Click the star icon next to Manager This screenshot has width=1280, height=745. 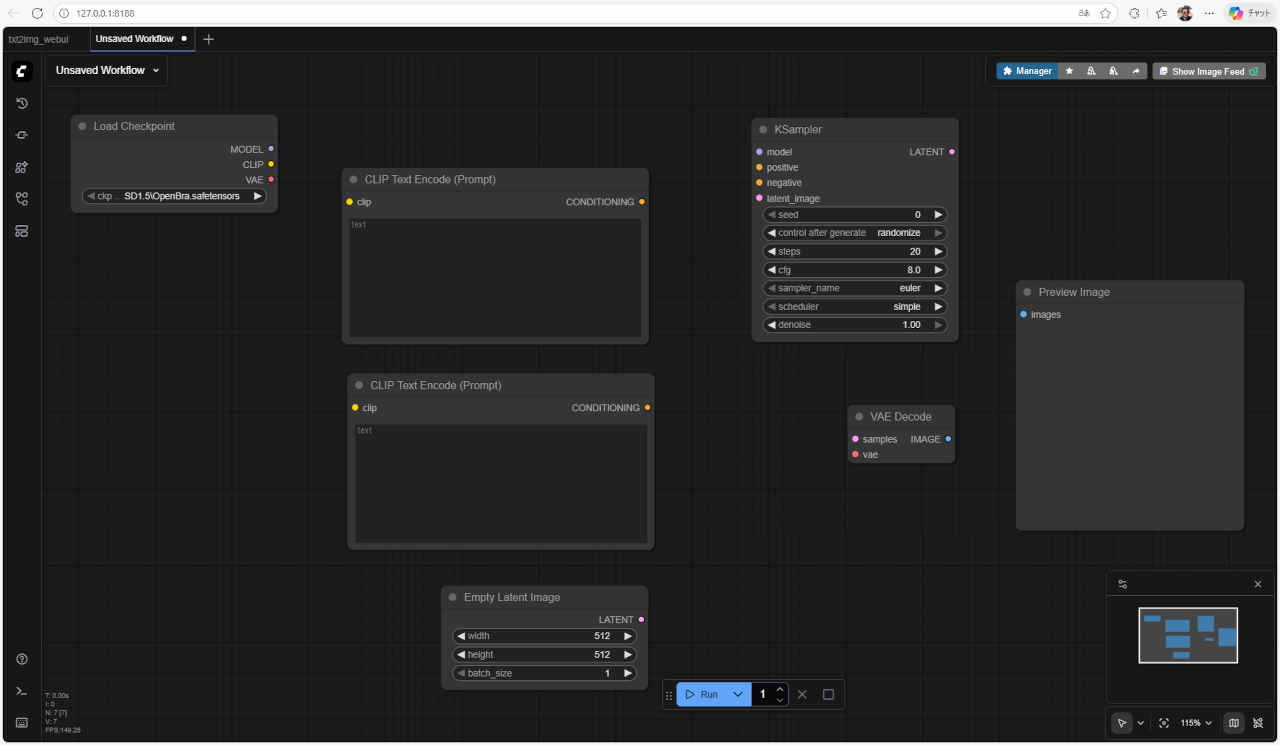[1069, 71]
